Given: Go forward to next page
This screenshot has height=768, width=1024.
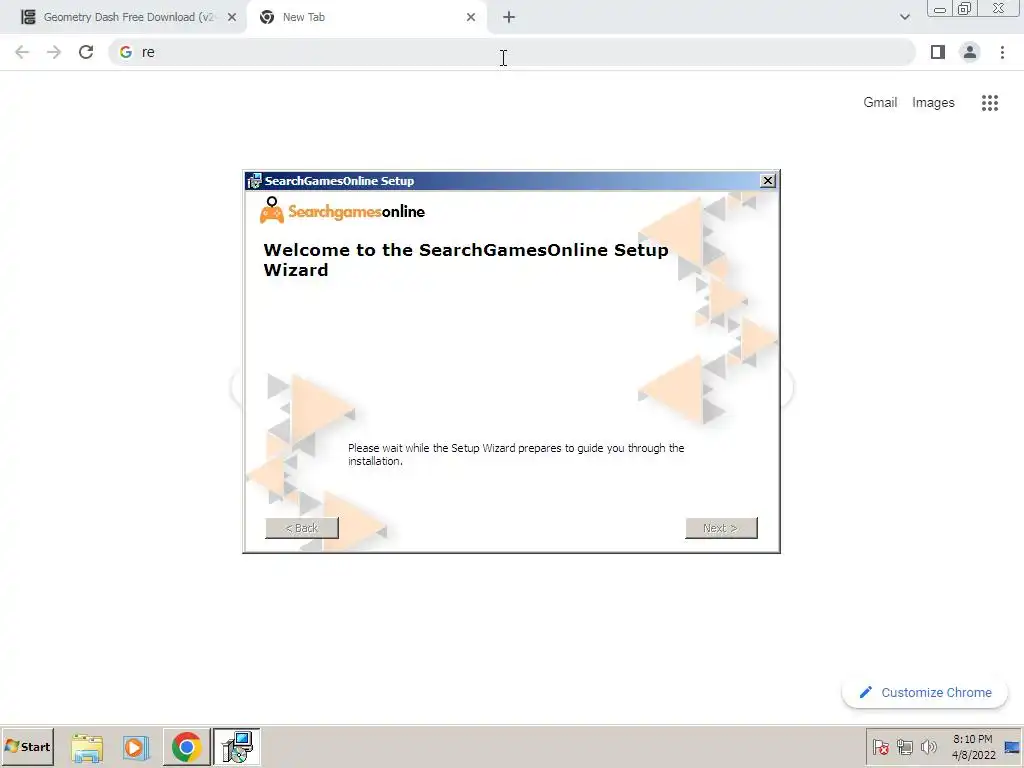Looking at the screenshot, I should coord(54,52).
